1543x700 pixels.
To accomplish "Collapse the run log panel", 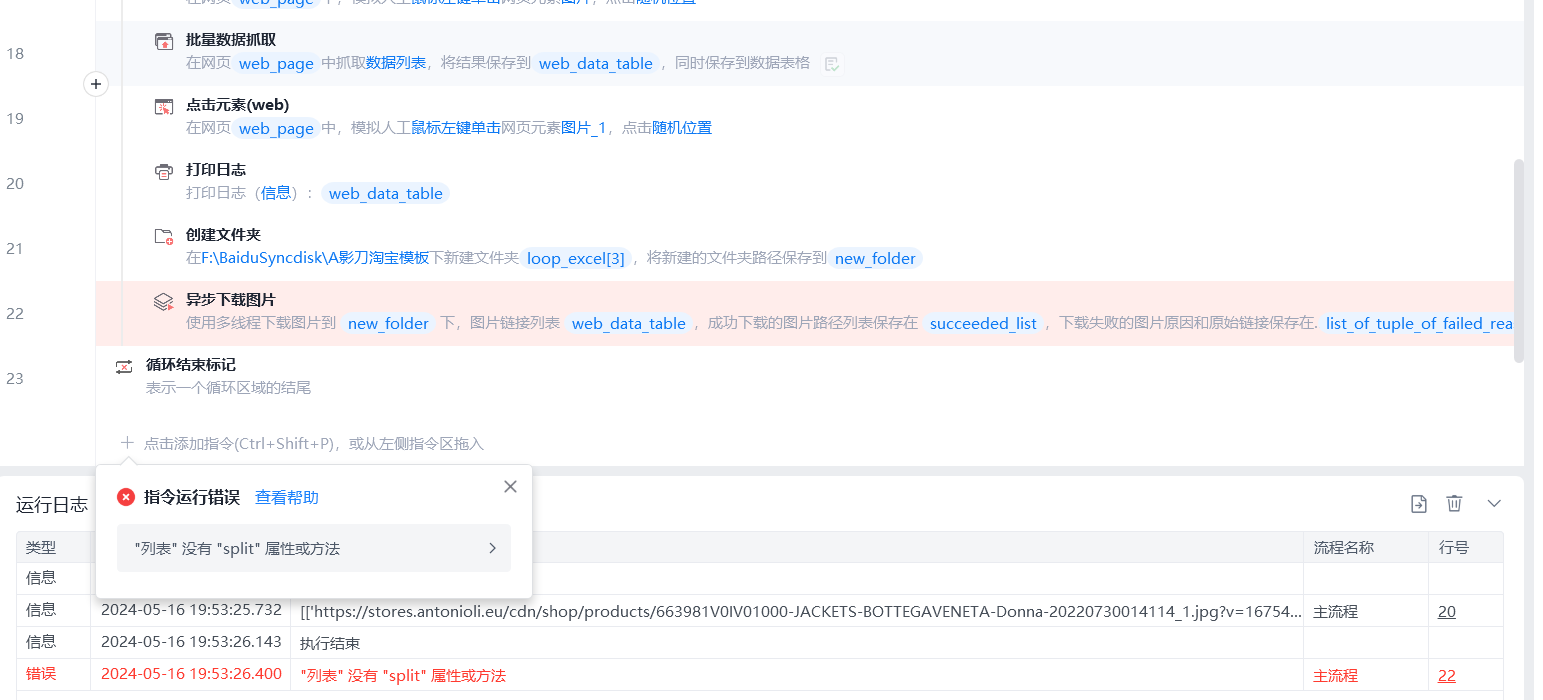I will (1494, 503).
